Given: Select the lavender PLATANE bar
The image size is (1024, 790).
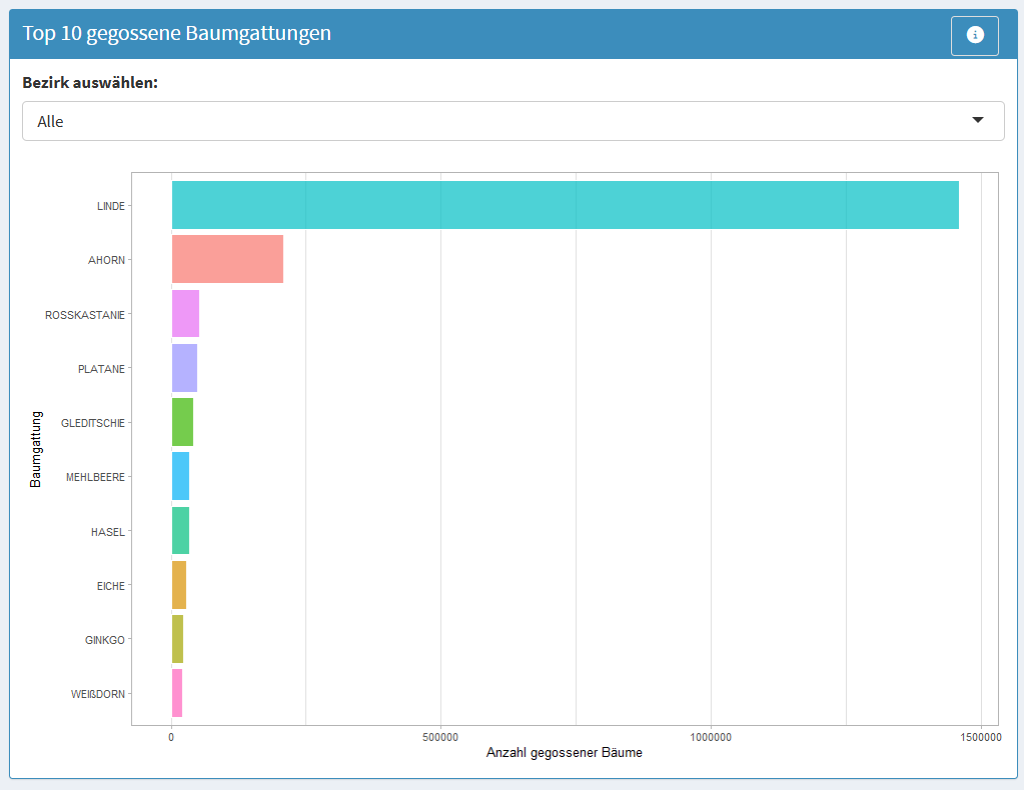Looking at the screenshot, I should [184, 368].
